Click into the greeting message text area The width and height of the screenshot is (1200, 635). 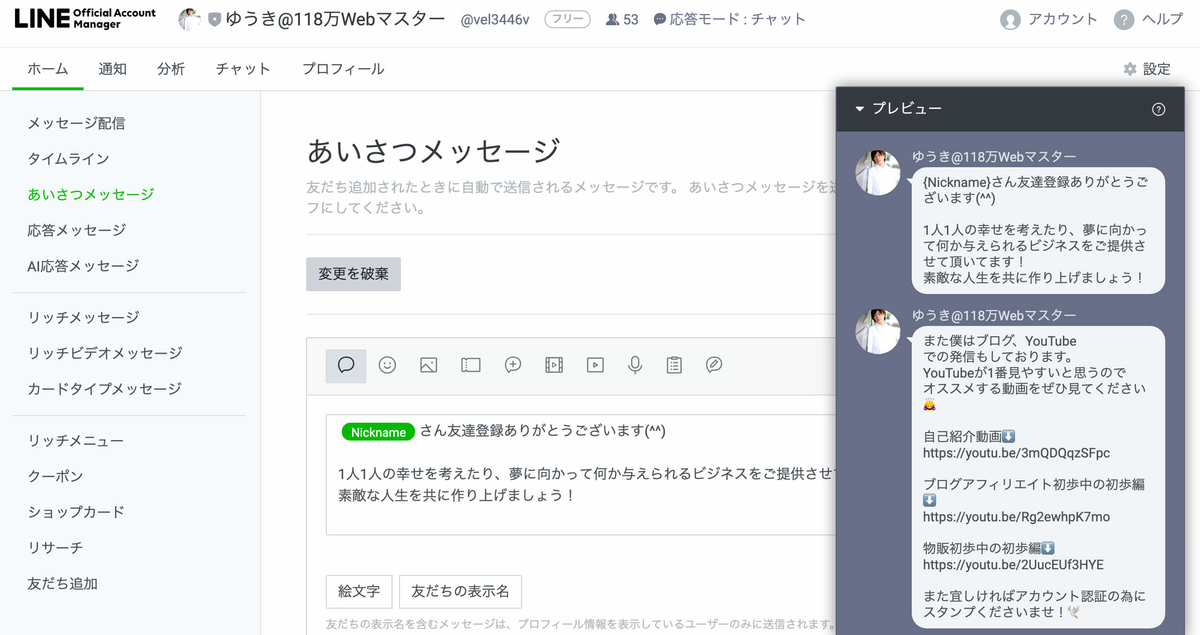point(581,475)
